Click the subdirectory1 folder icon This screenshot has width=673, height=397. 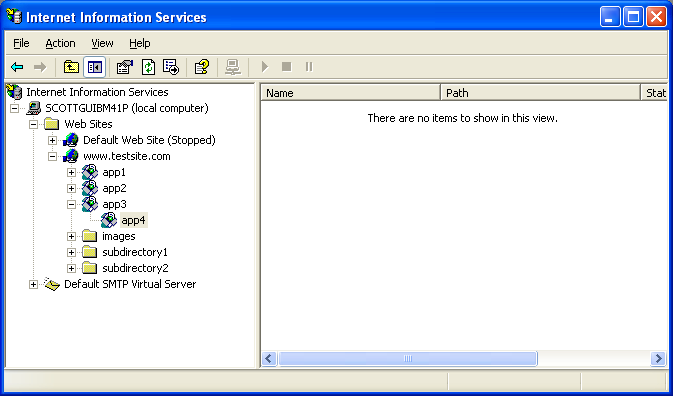[89, 252]
